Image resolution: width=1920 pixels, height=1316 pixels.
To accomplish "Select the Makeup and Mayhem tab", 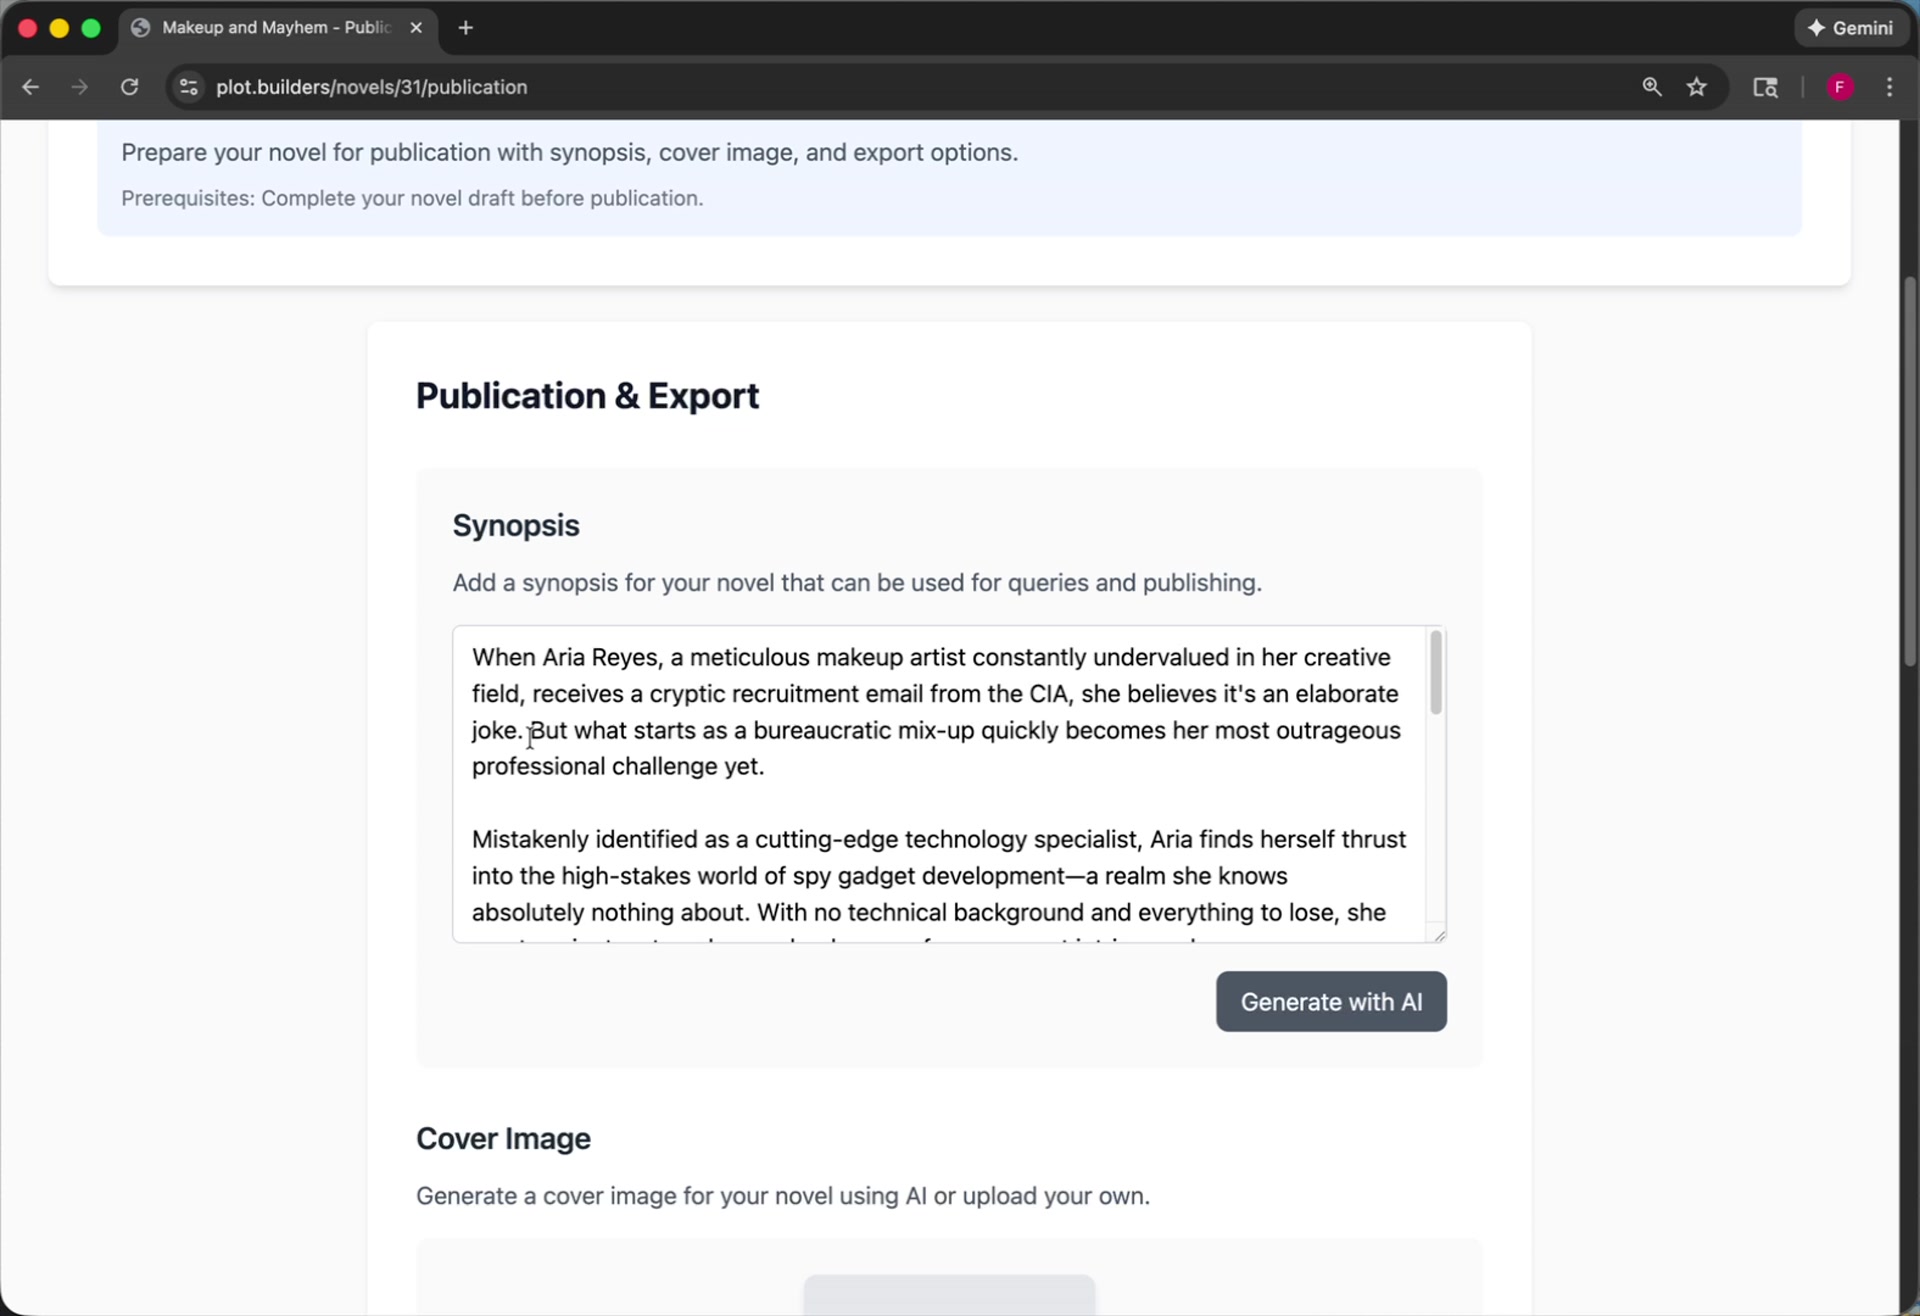I will 275,28.
